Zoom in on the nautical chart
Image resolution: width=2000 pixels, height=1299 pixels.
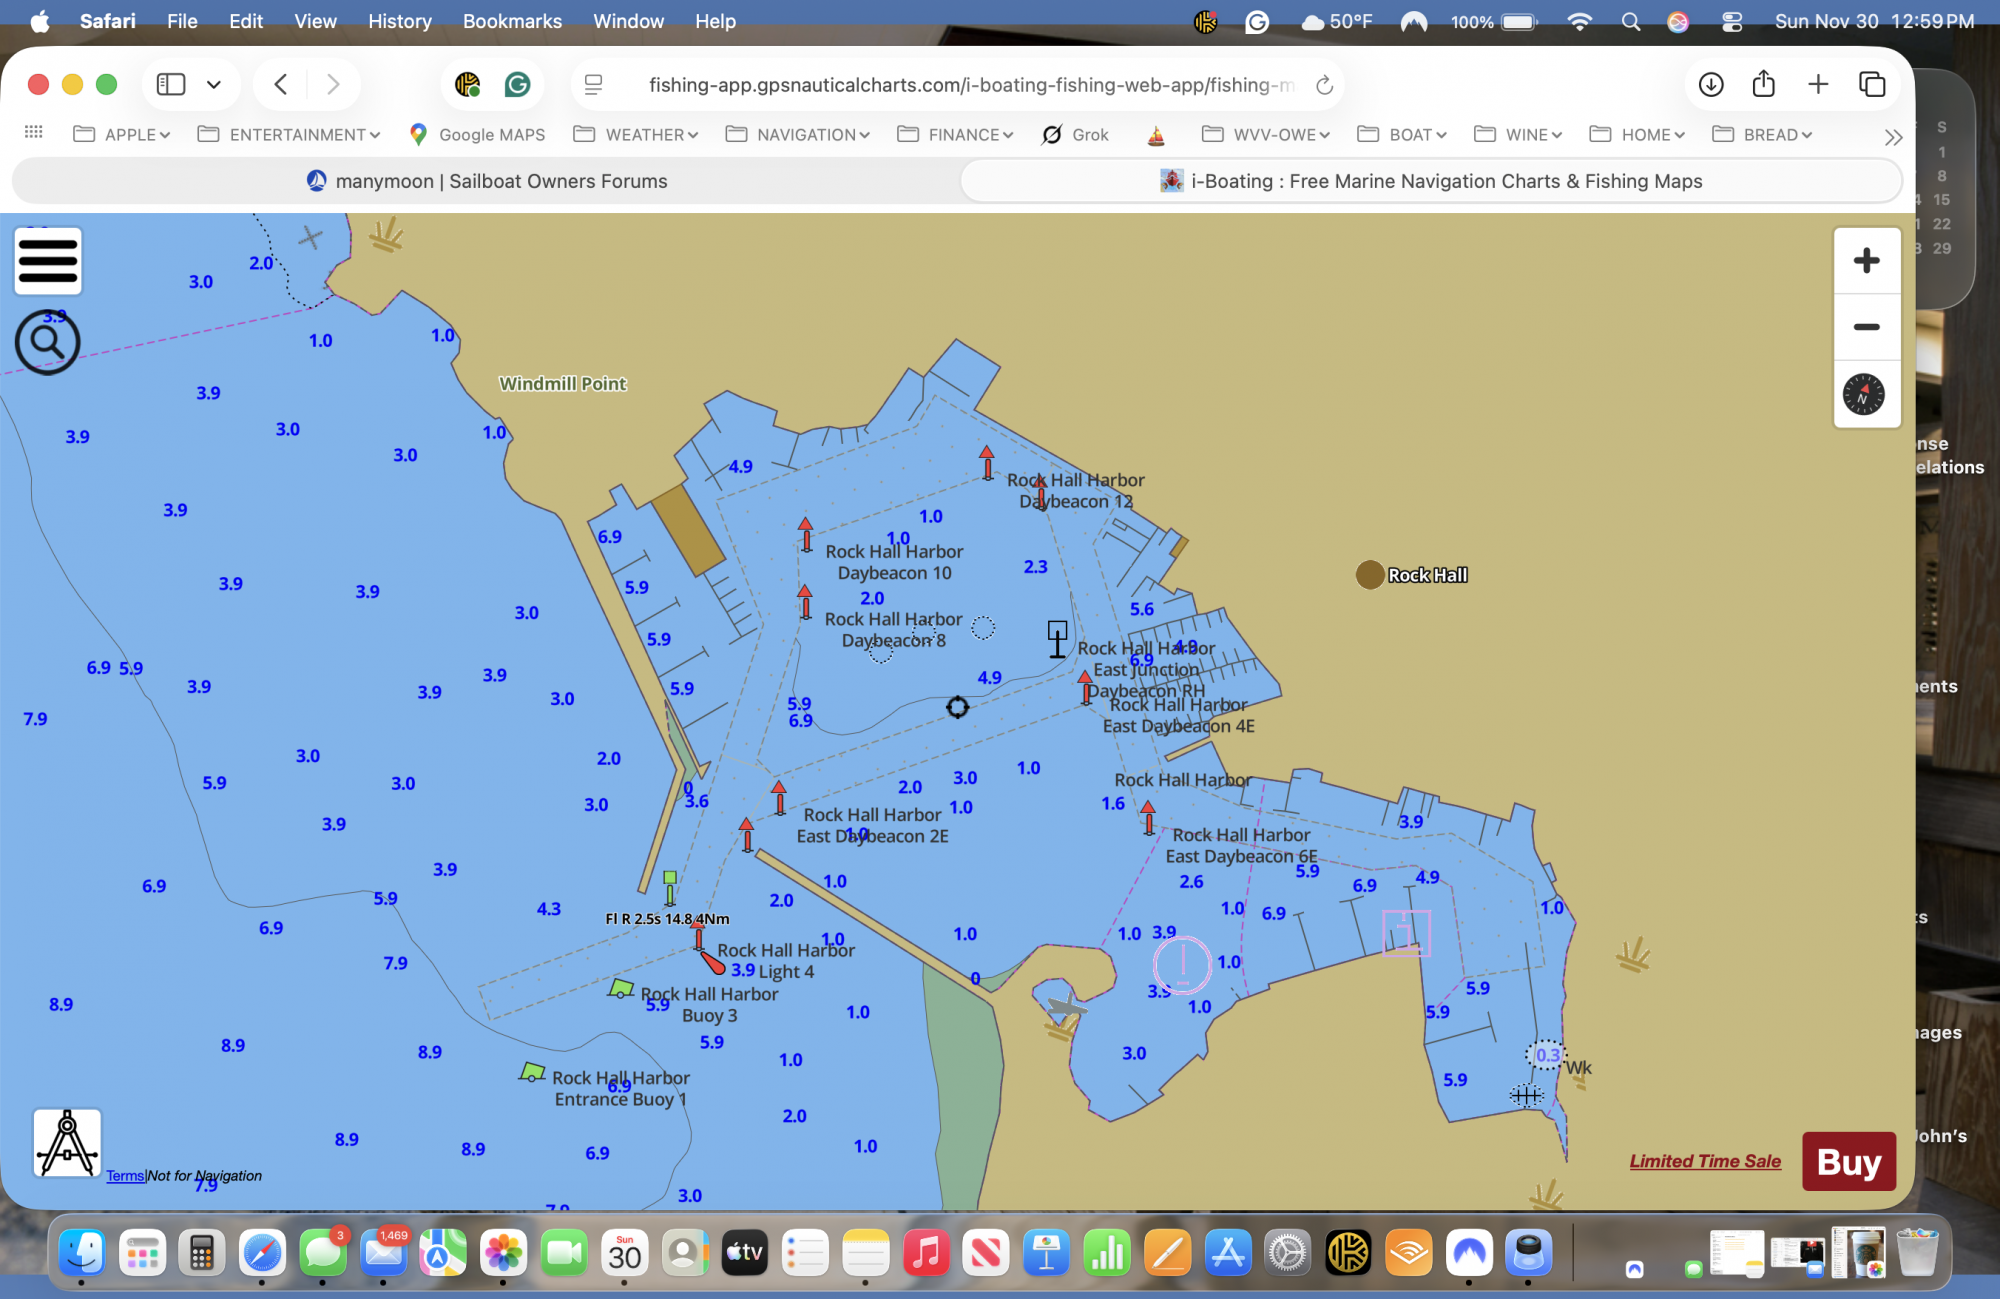click(x=1866, y=260)
